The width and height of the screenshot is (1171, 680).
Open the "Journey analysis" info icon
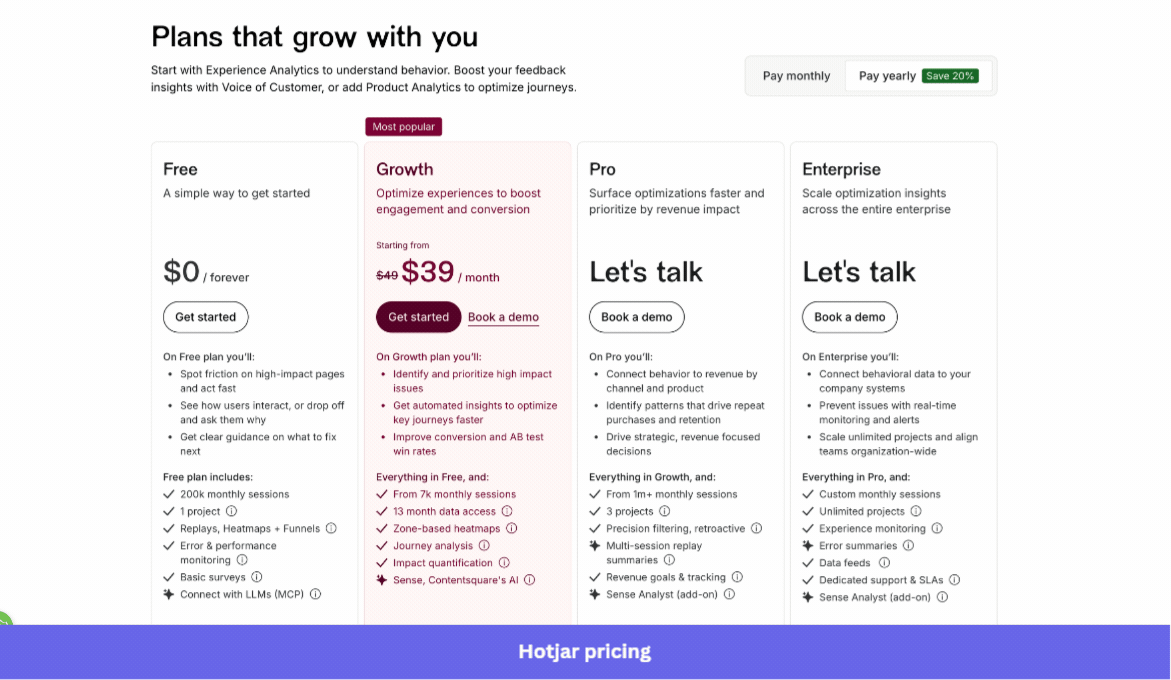pos(485,545)
